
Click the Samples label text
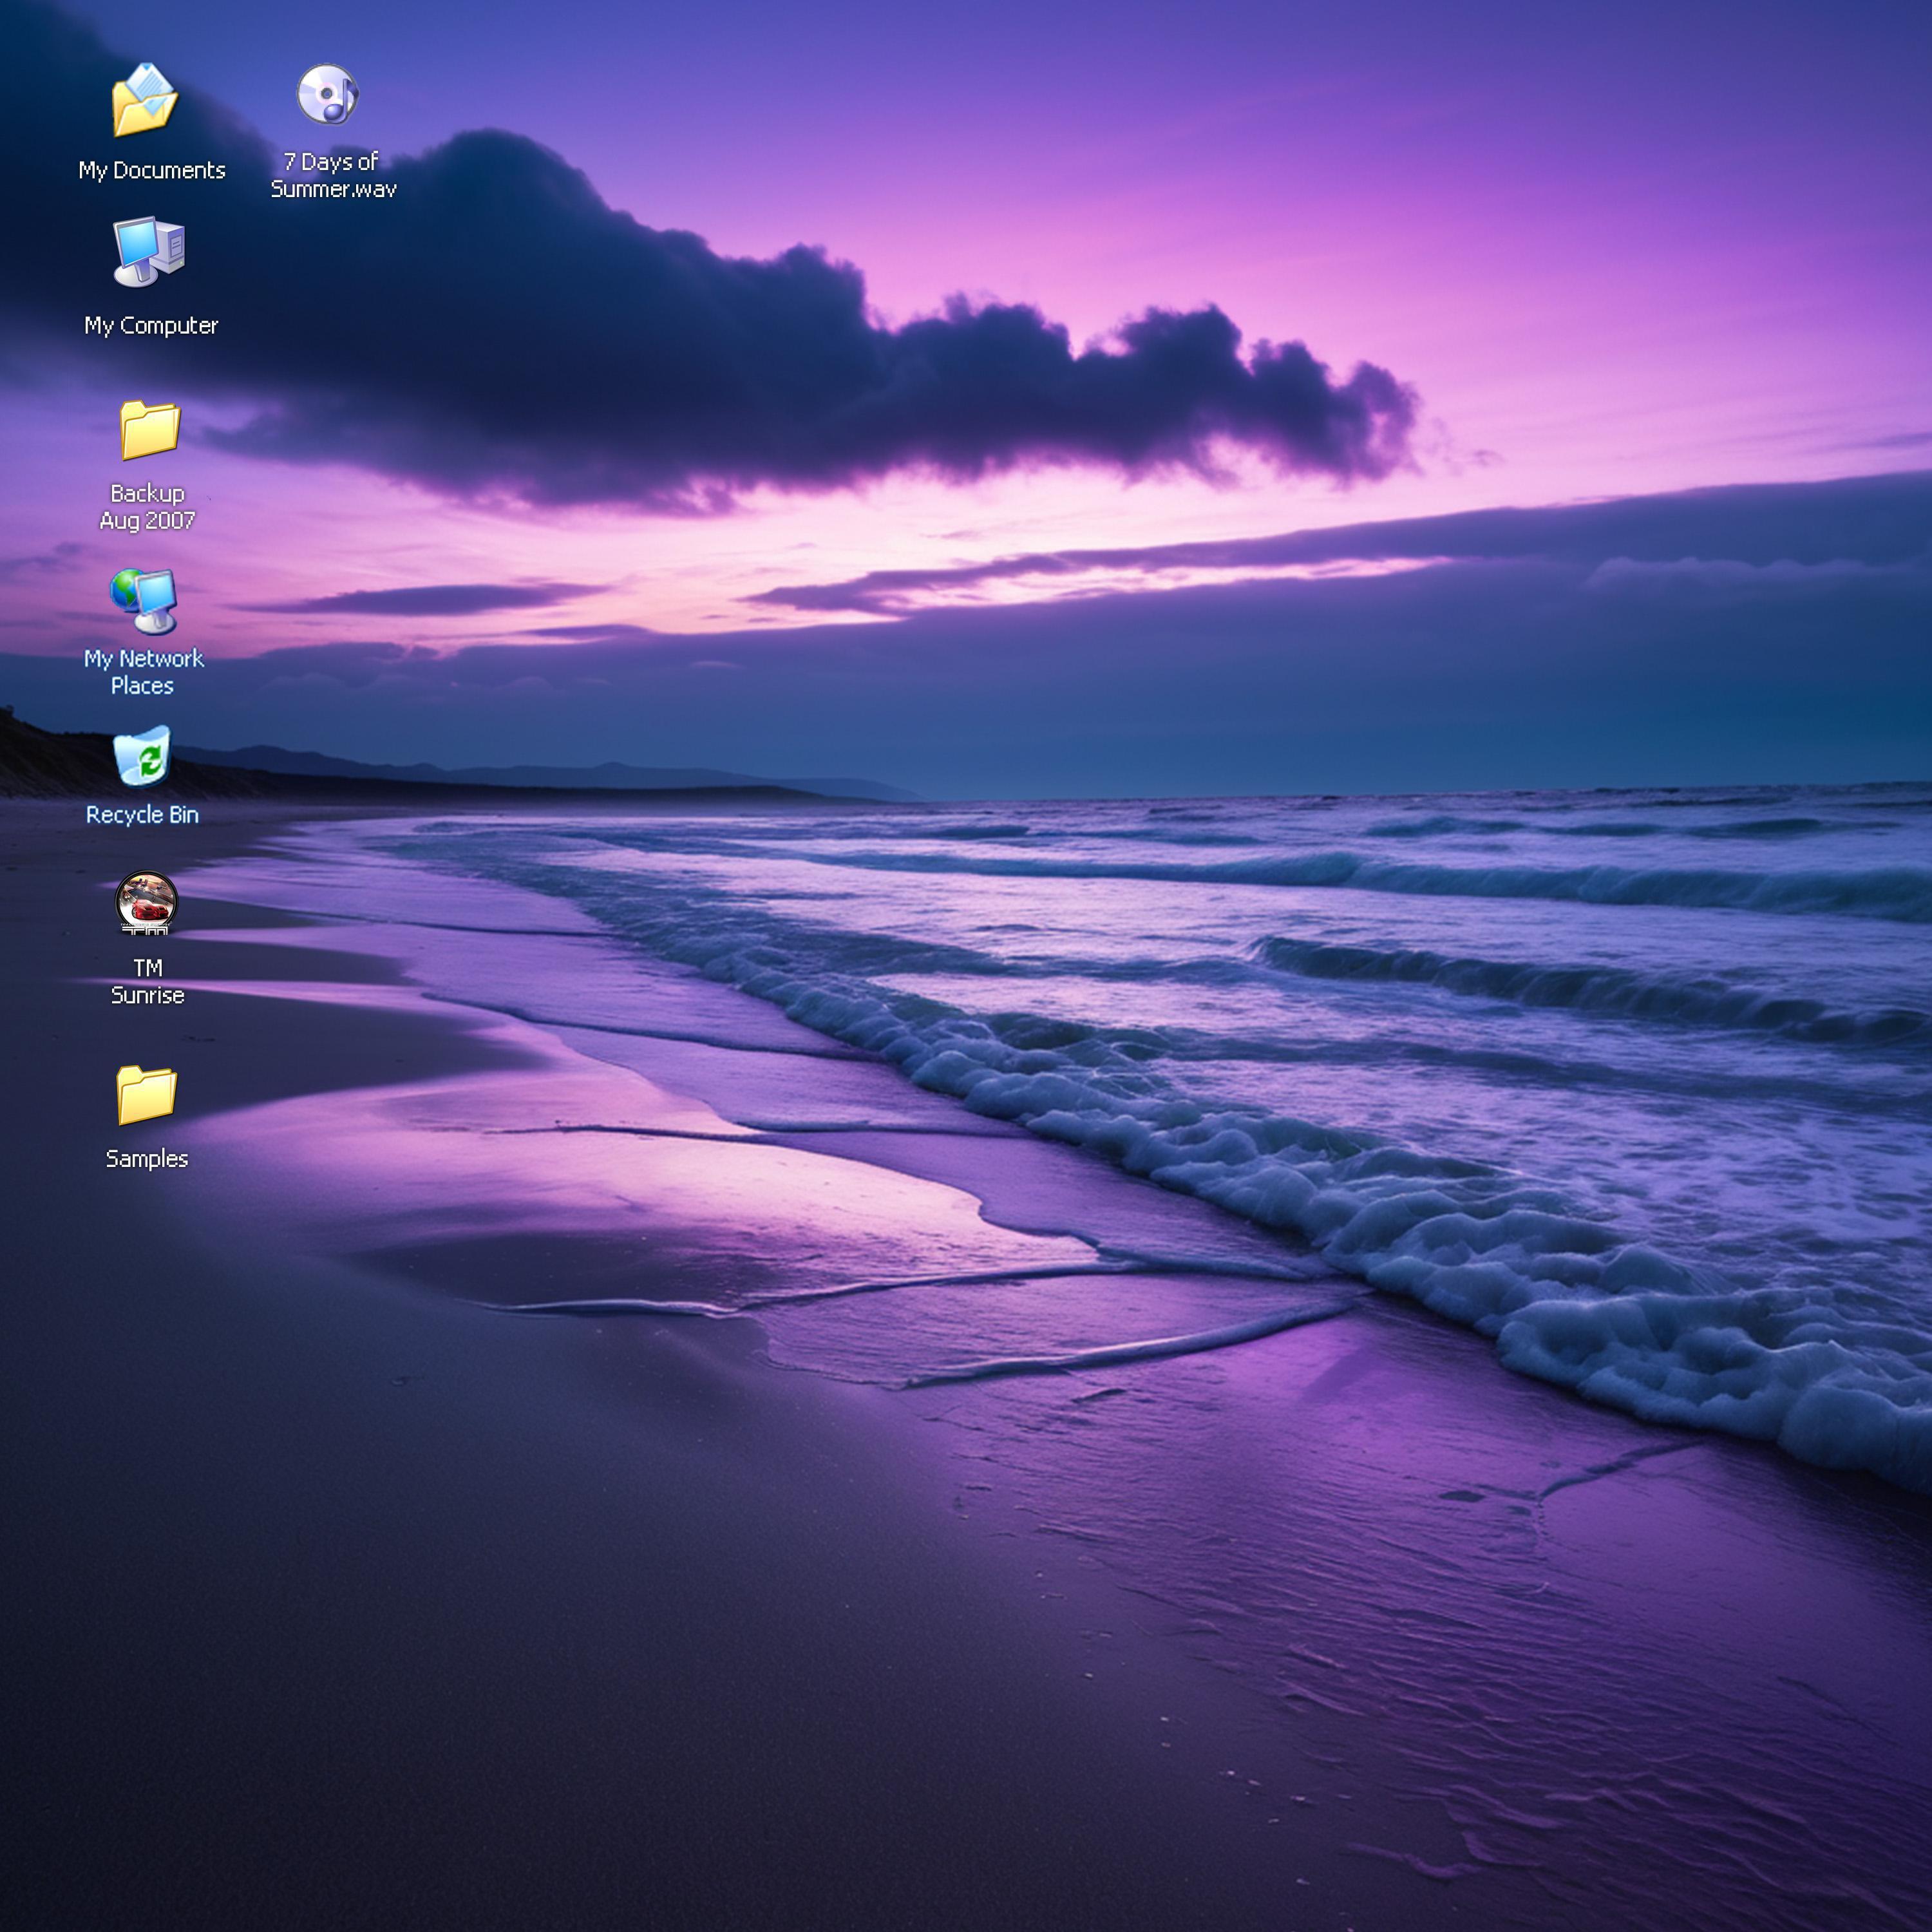point(147,1159)
